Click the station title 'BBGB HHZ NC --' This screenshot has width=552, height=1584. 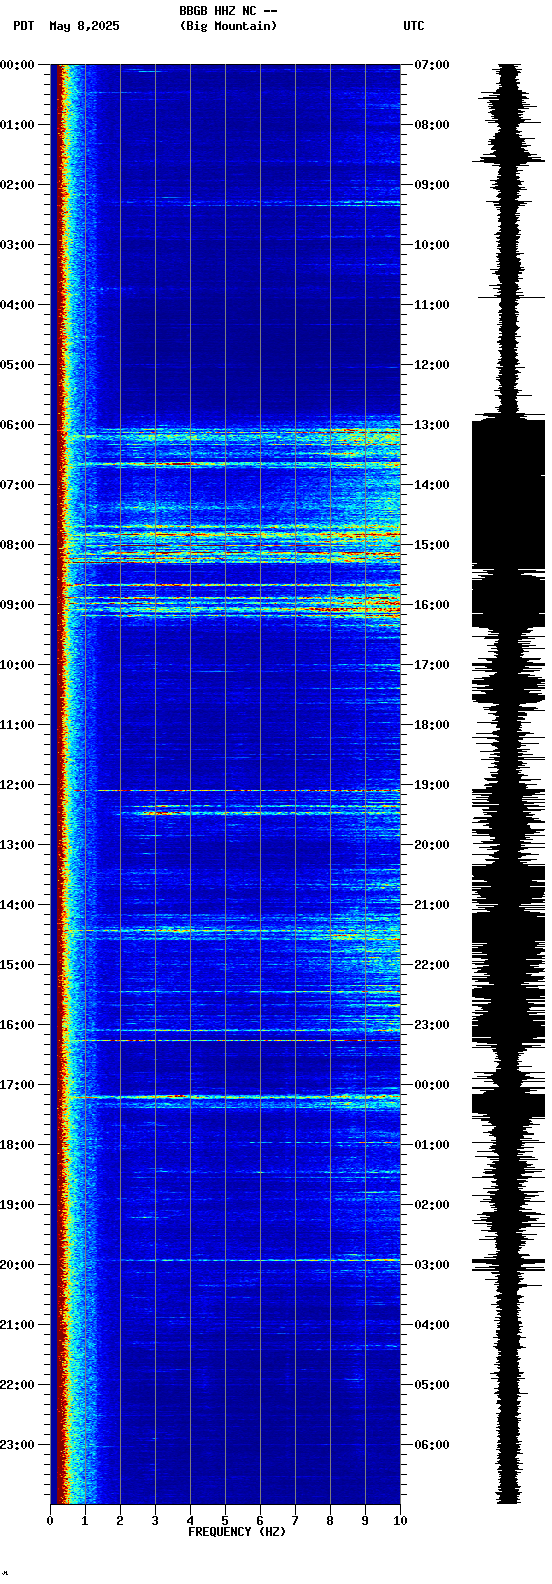228,11
